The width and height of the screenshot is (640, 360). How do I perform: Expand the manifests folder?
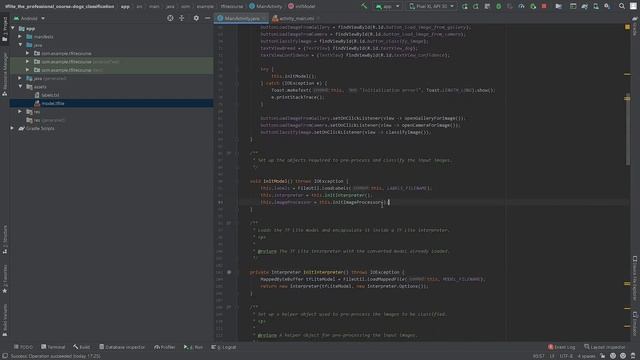[x=20, y=37]
